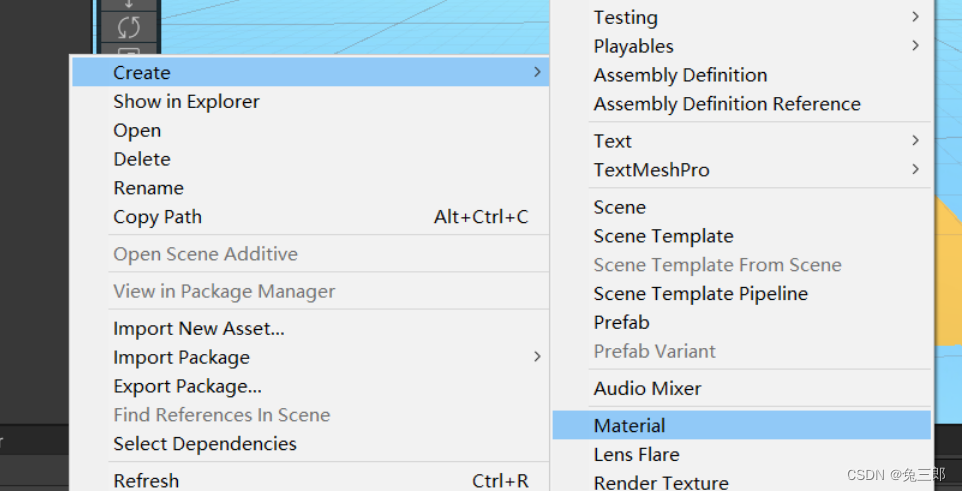Select Import New Asset...
This screenshot has height=491, width=962.
pos(198,328)
